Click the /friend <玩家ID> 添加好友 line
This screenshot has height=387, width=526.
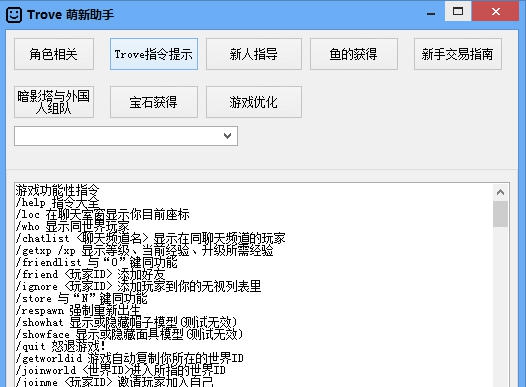pyautogui.click(x=90, y=275)
